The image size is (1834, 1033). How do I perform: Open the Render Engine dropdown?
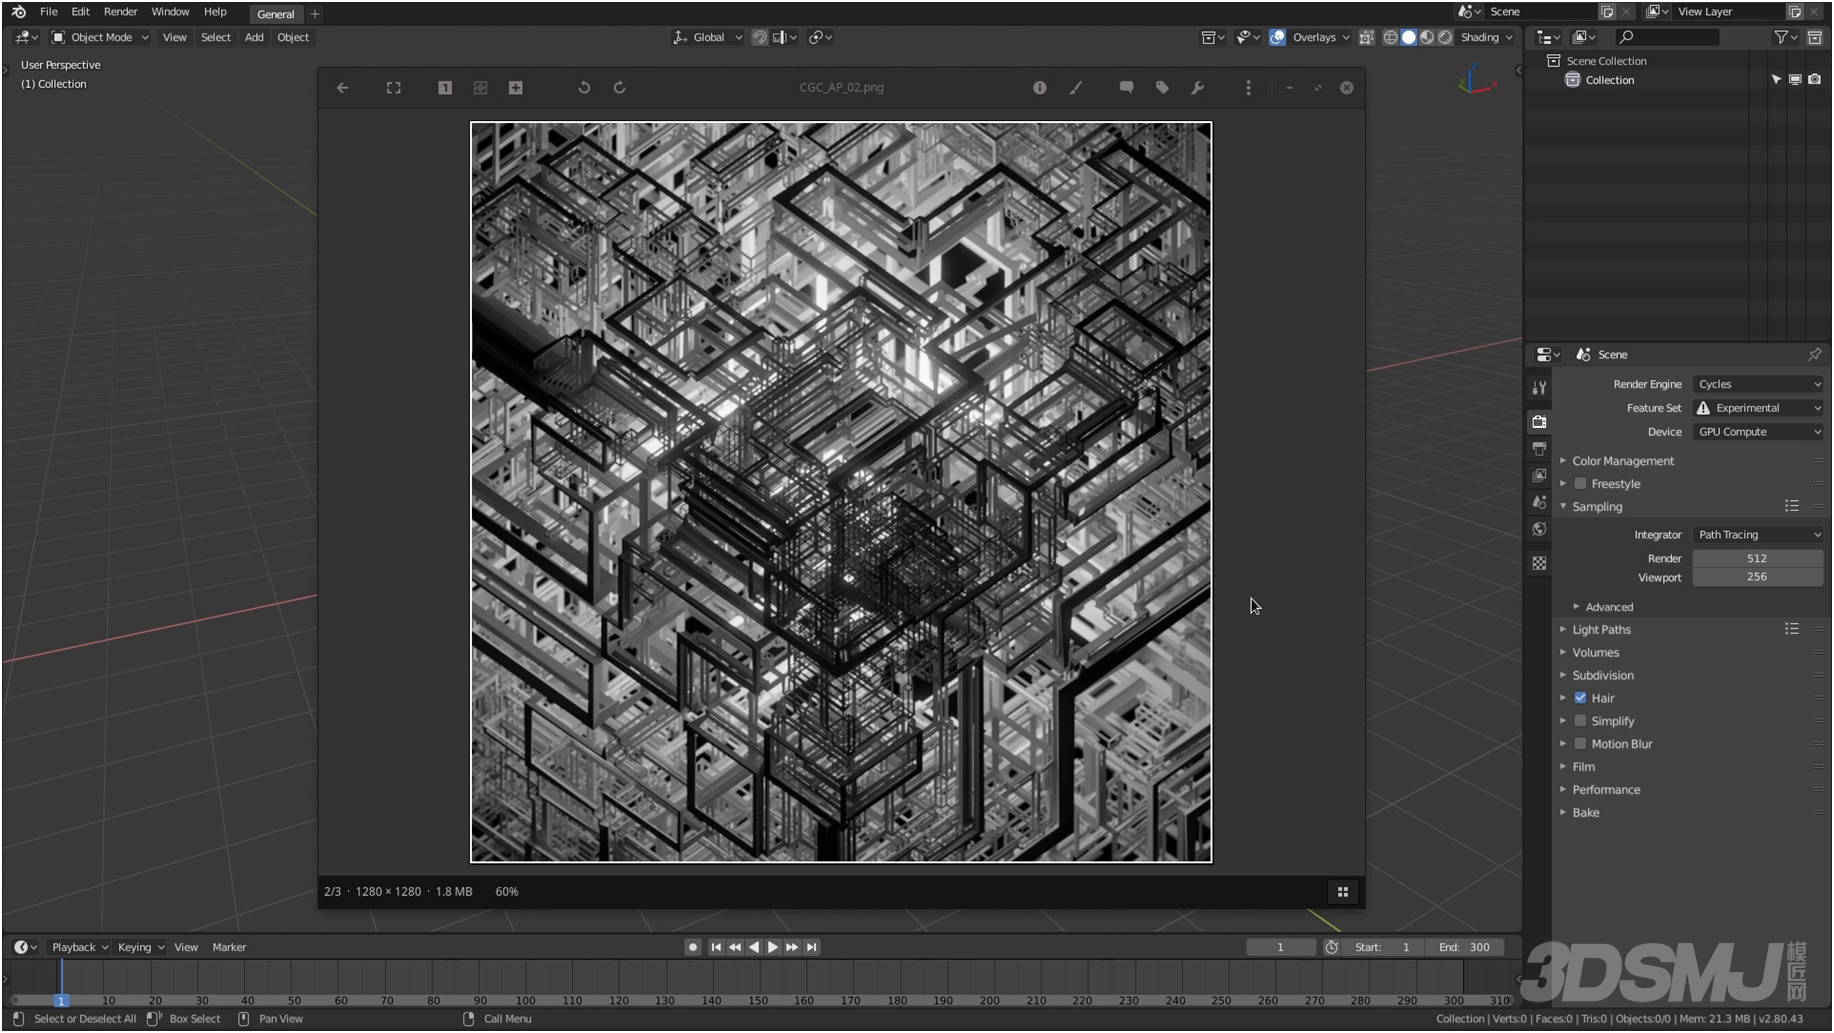(1758, 385)
